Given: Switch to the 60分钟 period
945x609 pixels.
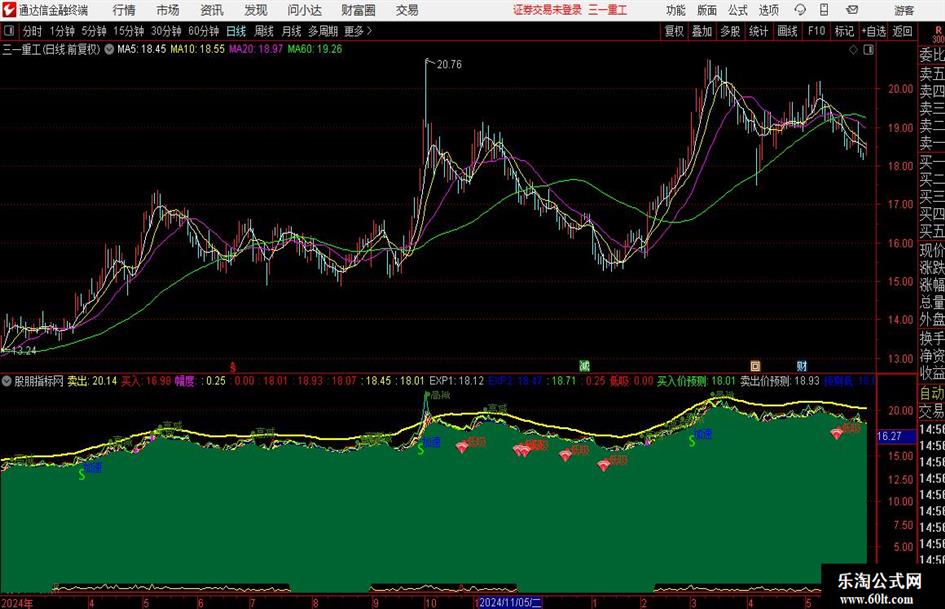Looking at the screenshot, I should [203, 31].
